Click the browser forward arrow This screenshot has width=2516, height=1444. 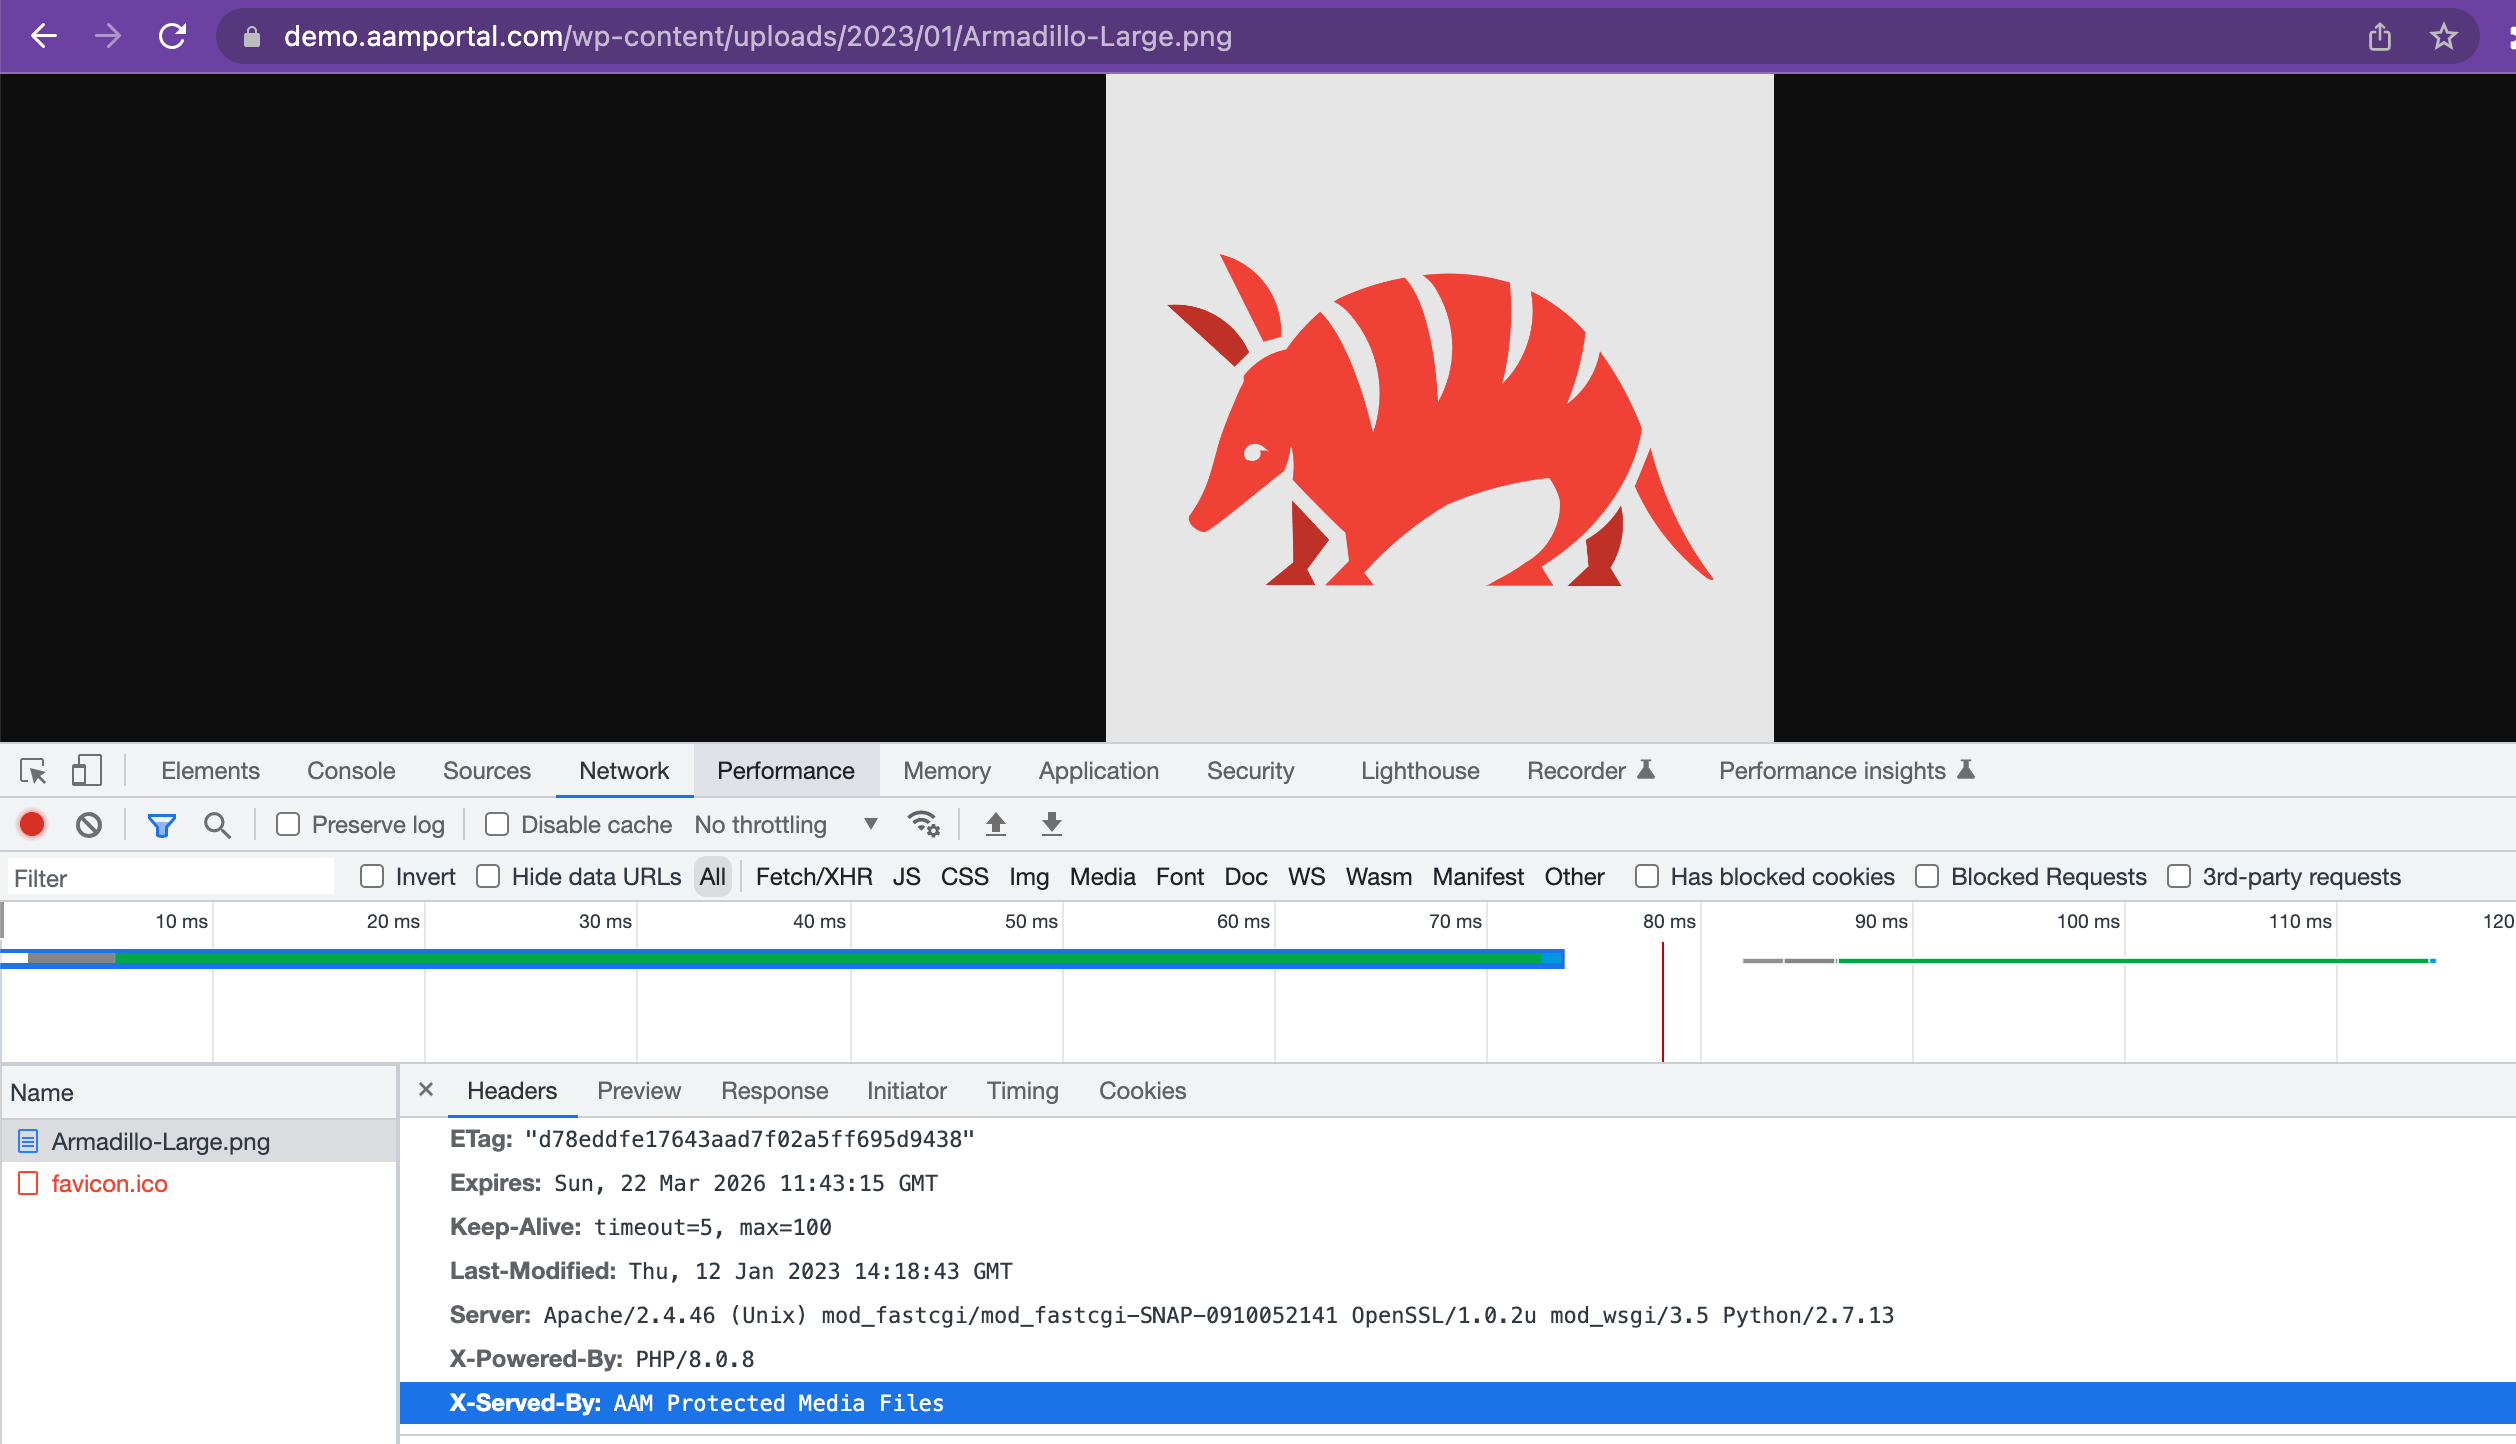[x=108, y=37]
